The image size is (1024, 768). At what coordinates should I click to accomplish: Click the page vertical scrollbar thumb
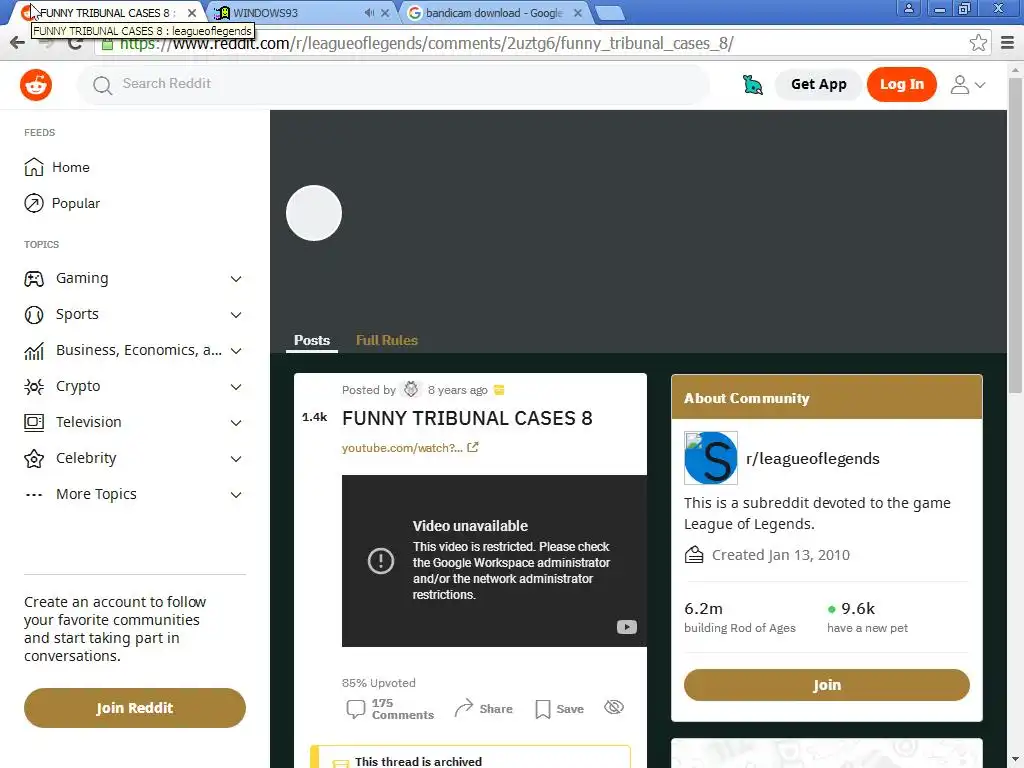[1015, 235]
